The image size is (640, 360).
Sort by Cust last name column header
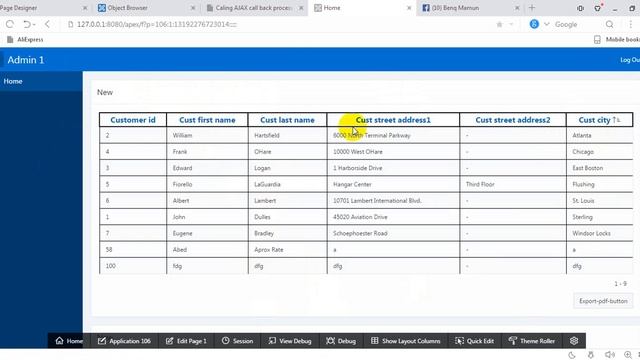pos(287,120)
